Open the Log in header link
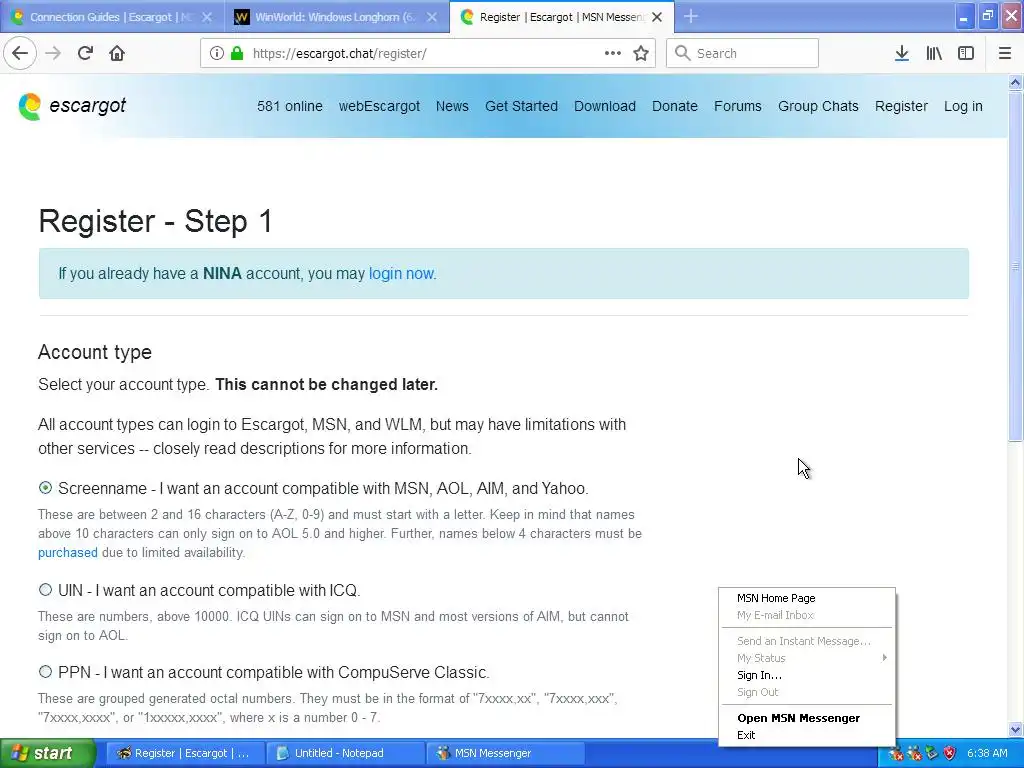The height and width of the screenshot is (768, 1024). pyautogui.click(x=963, y=106)
